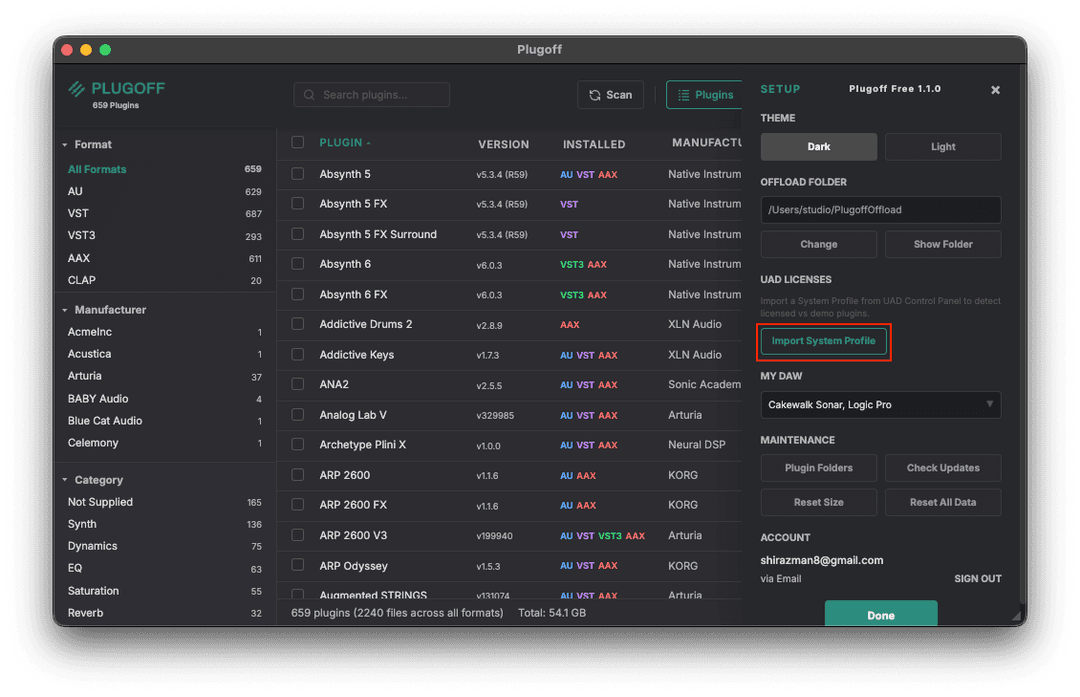Check the Addictive Drums 2 checkbox
The image size is (1080, 697).
click(x=298, y=324)
